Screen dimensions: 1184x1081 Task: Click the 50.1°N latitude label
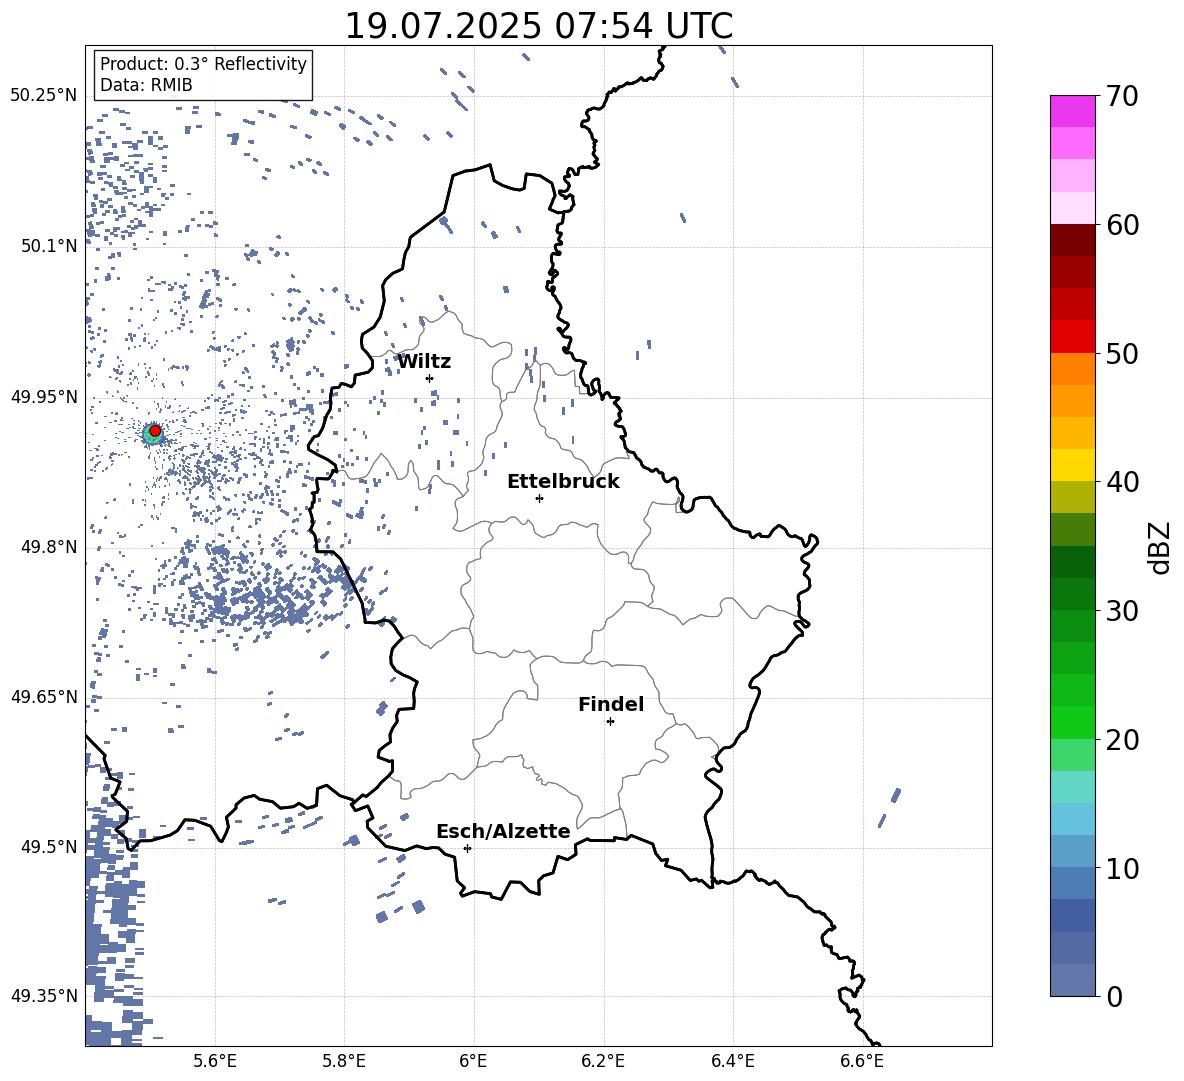(x=49, y=246)
